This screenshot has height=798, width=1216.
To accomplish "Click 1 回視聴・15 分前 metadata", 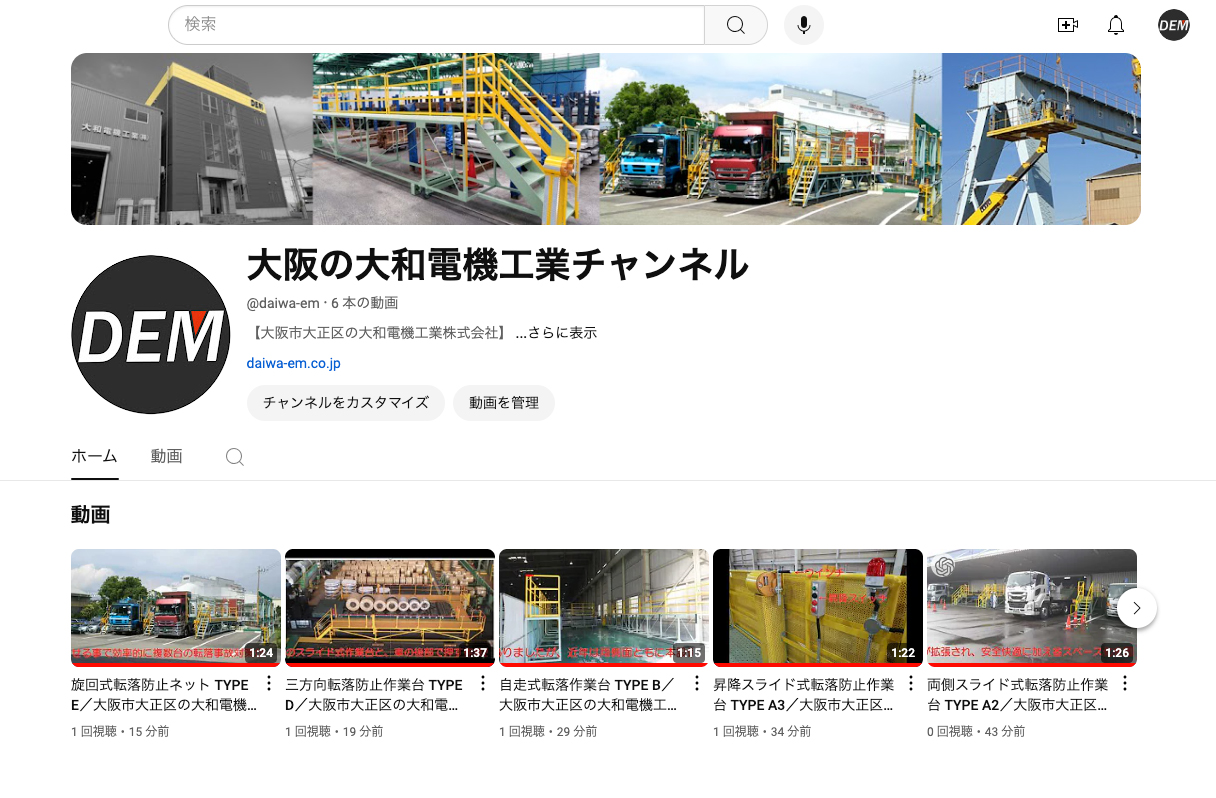I will click(120, 732).
